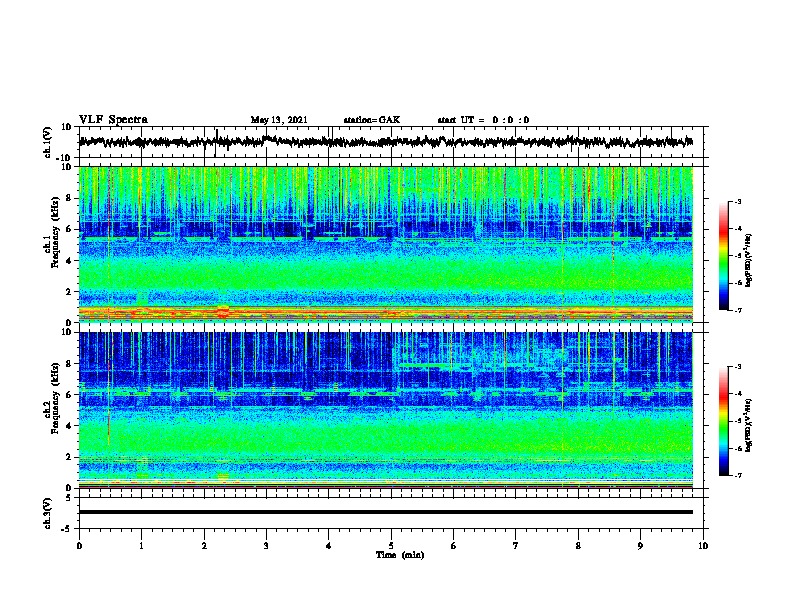Click the "station=GAK" header label
792x612 pixels.
point(372,120)
